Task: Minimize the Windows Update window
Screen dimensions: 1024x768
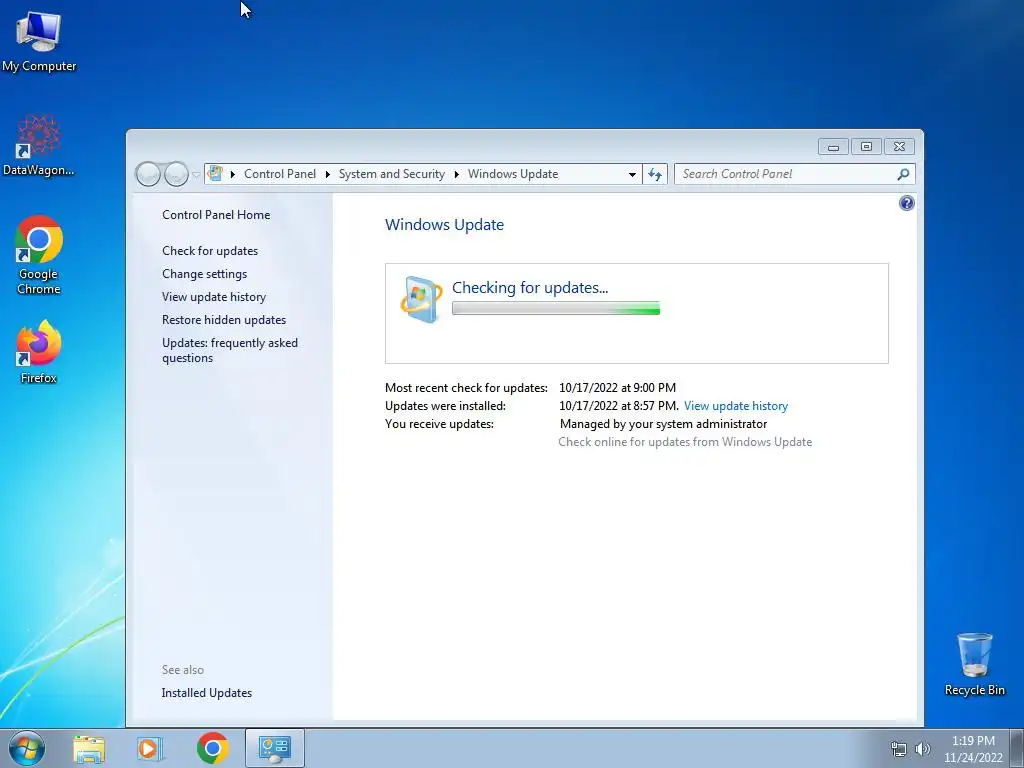Action: (833, 147)
